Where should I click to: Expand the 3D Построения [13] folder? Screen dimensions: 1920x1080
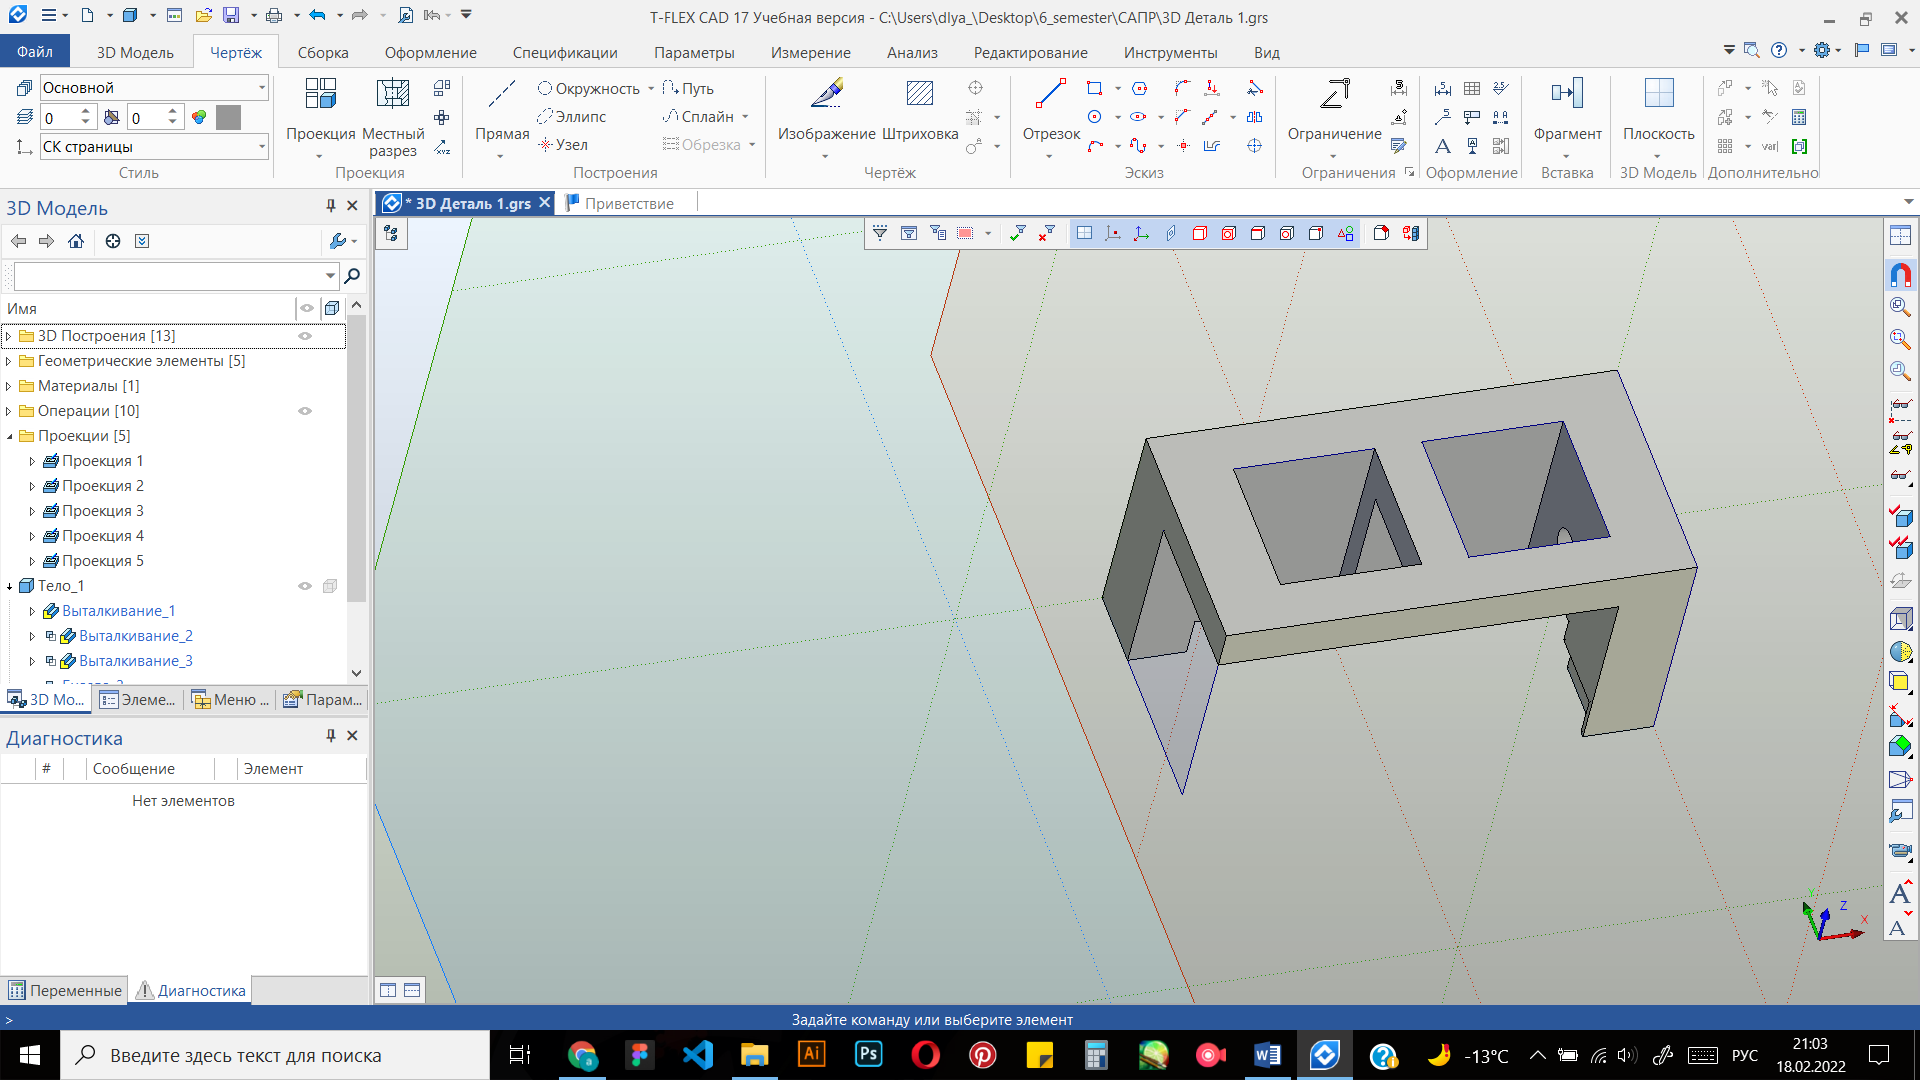pyautogui.click(x=9, y=336)
